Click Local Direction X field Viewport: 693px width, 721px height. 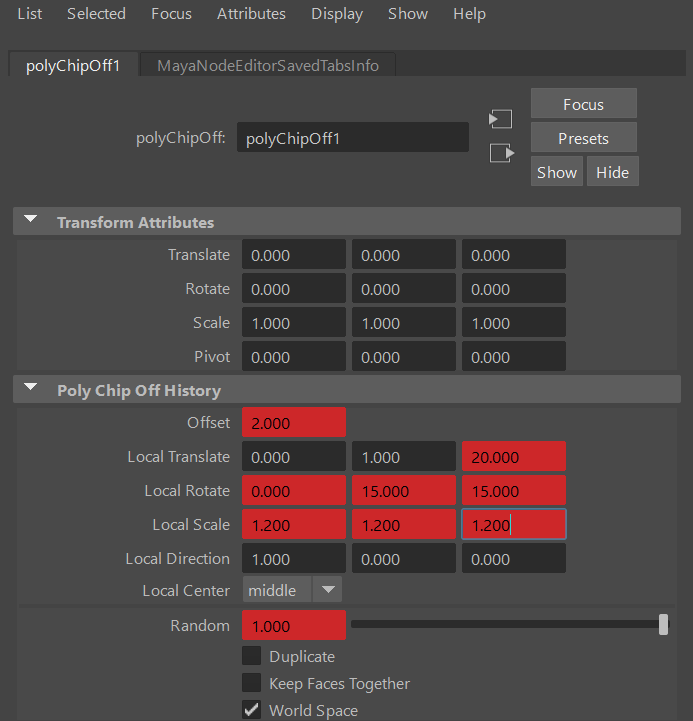(x=294, y=558)
